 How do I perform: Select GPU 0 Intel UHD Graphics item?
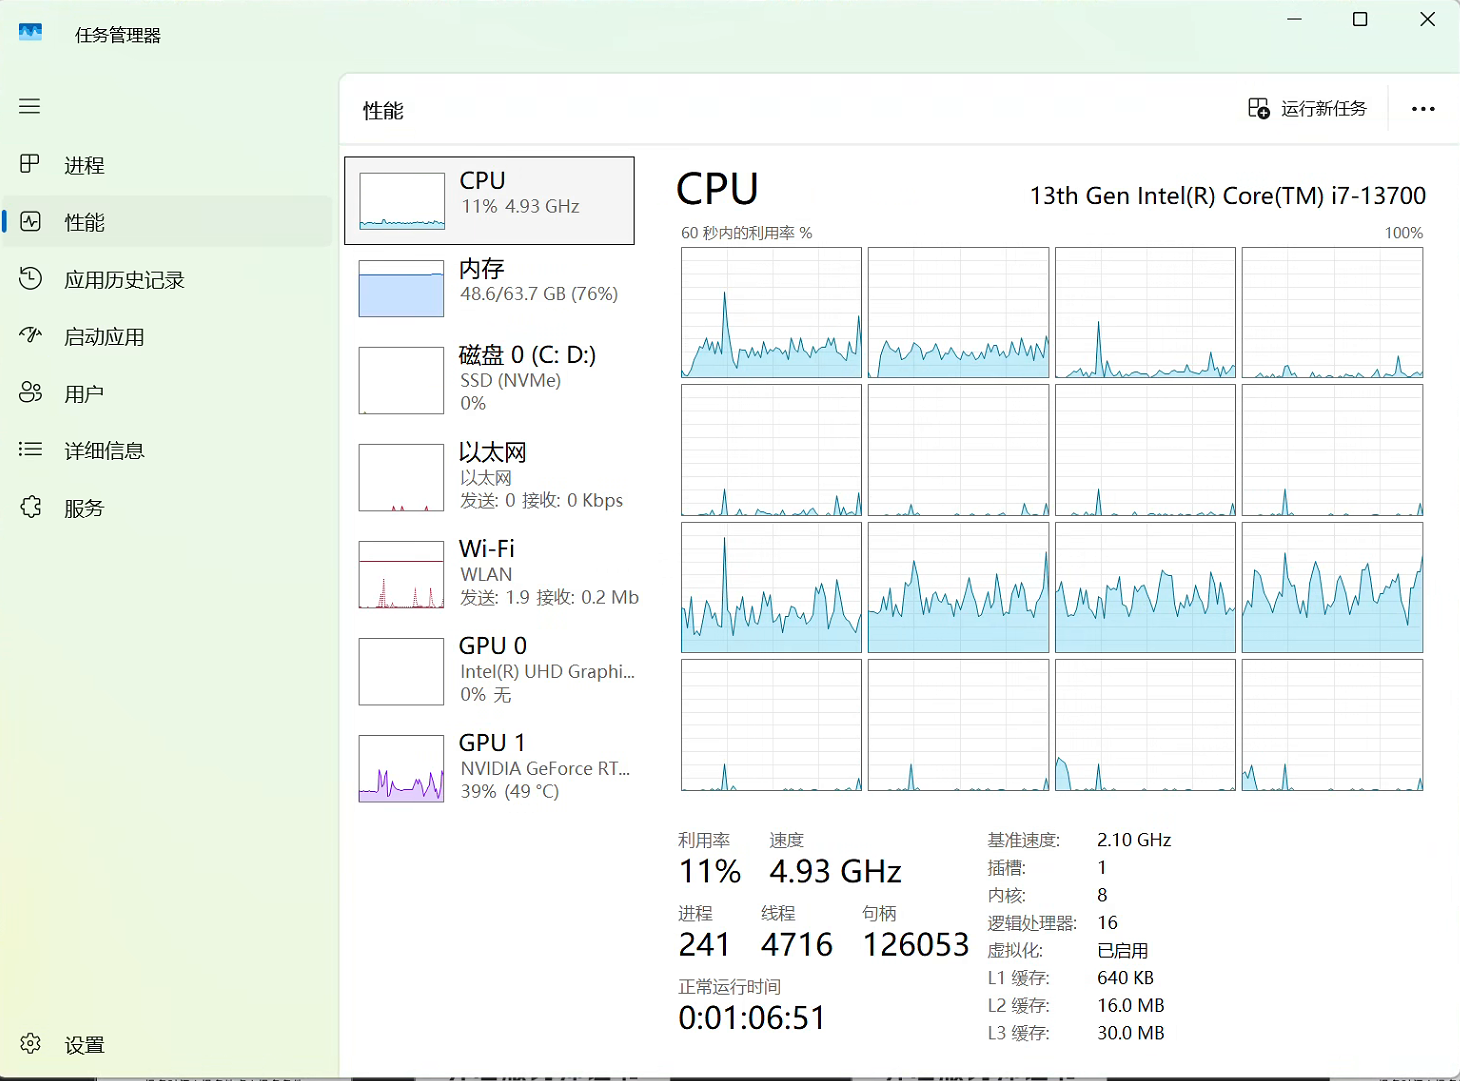pyautogui.click(x=489, y=671)
